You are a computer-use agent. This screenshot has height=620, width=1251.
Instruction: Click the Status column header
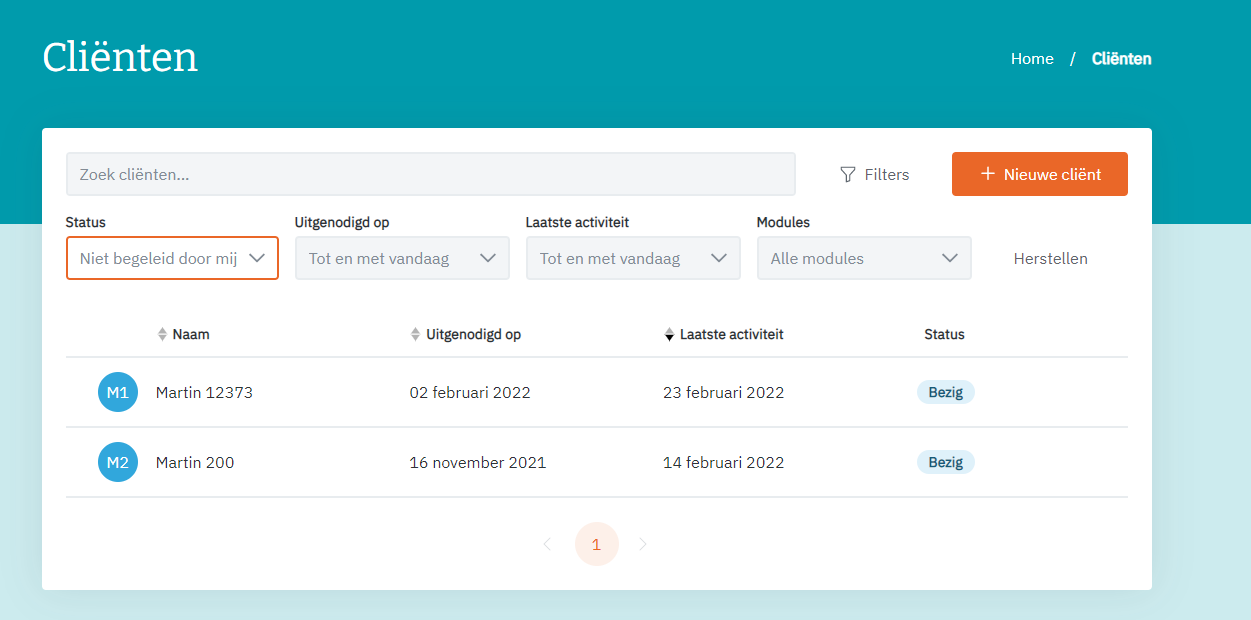944,335
